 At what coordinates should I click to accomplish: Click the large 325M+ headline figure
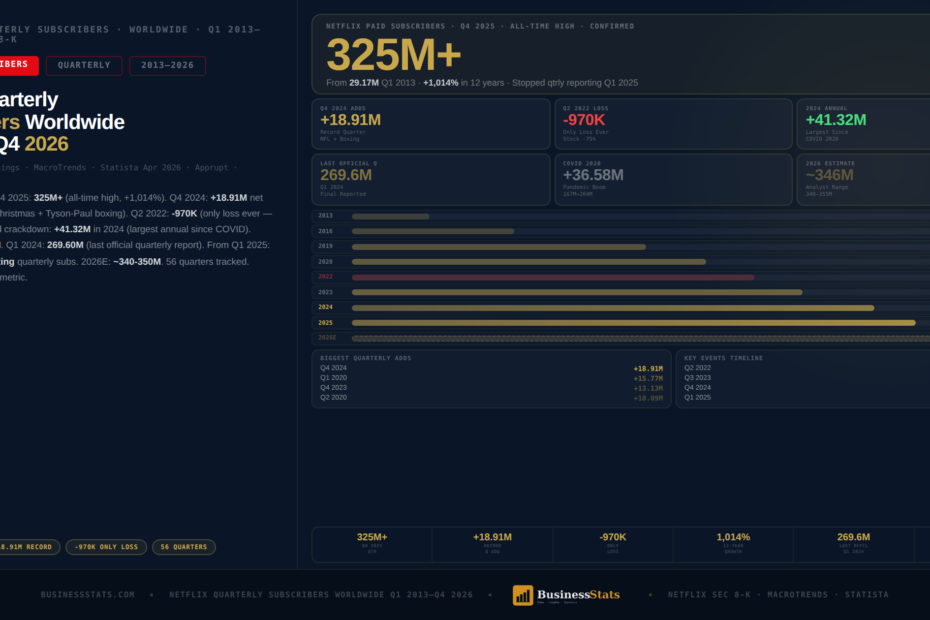[x=394, y=55]
